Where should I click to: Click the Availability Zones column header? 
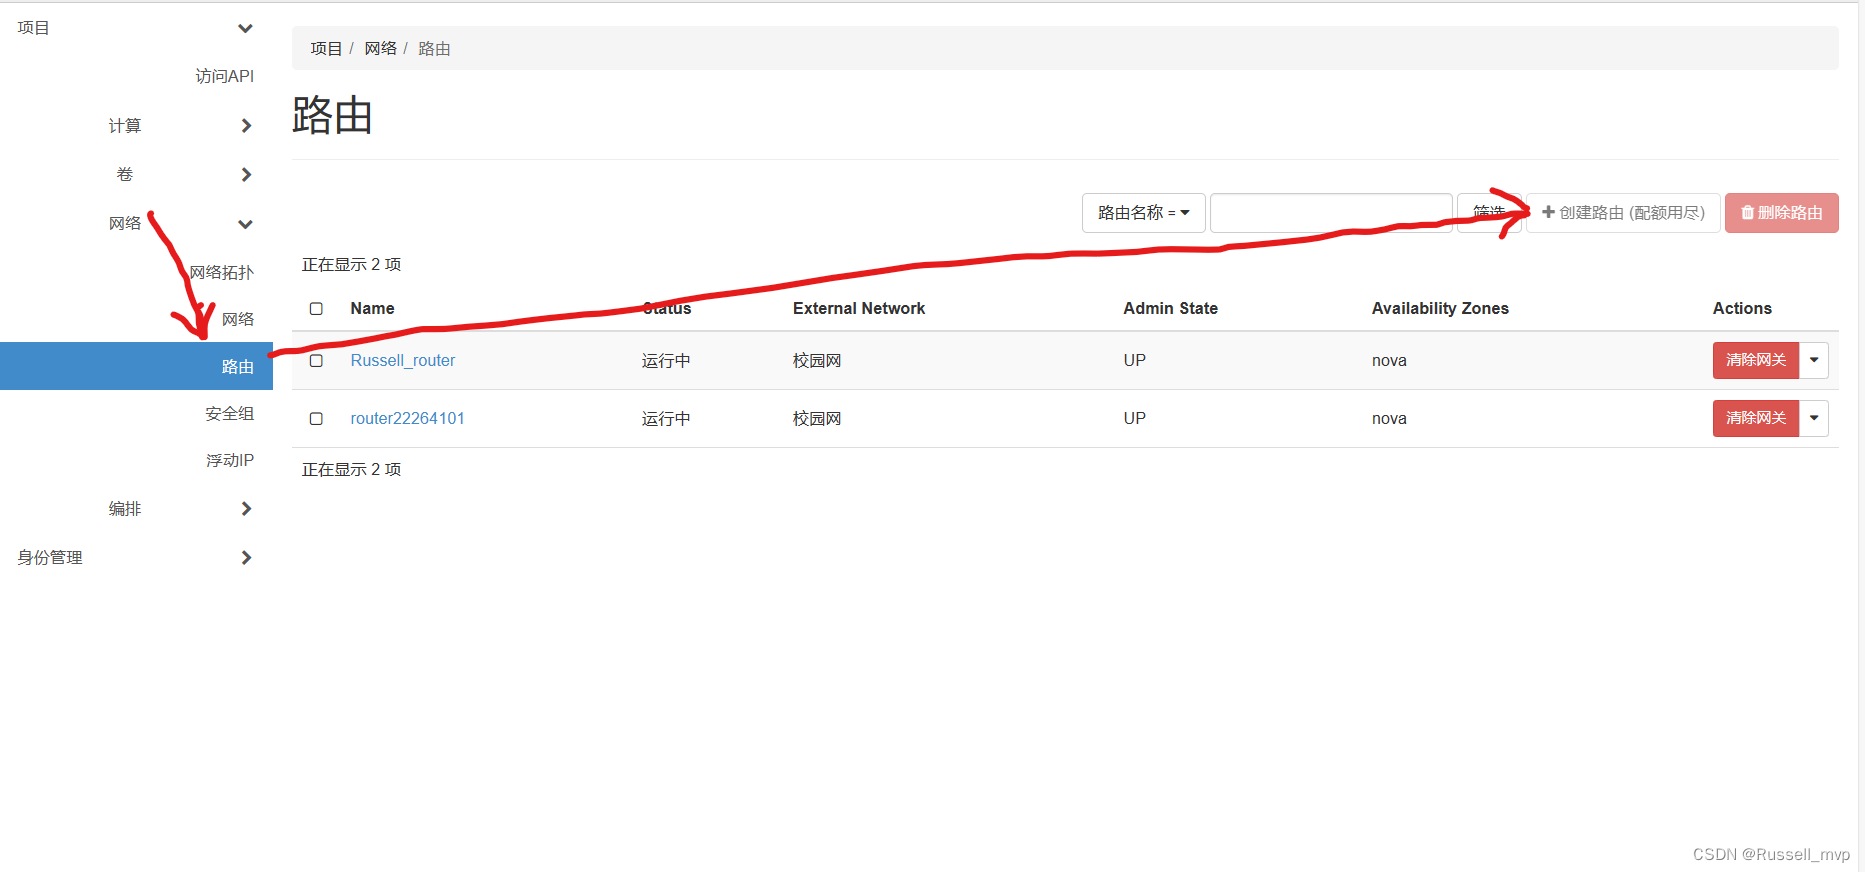(x=1440, y=308)
